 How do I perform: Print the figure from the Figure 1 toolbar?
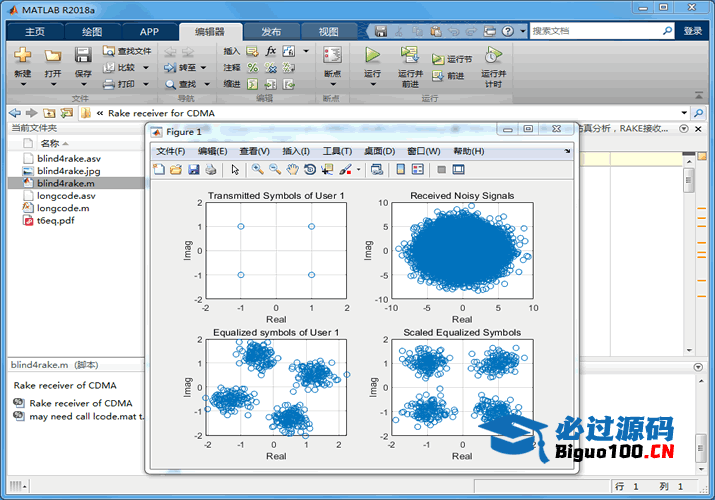pos(210,170)
